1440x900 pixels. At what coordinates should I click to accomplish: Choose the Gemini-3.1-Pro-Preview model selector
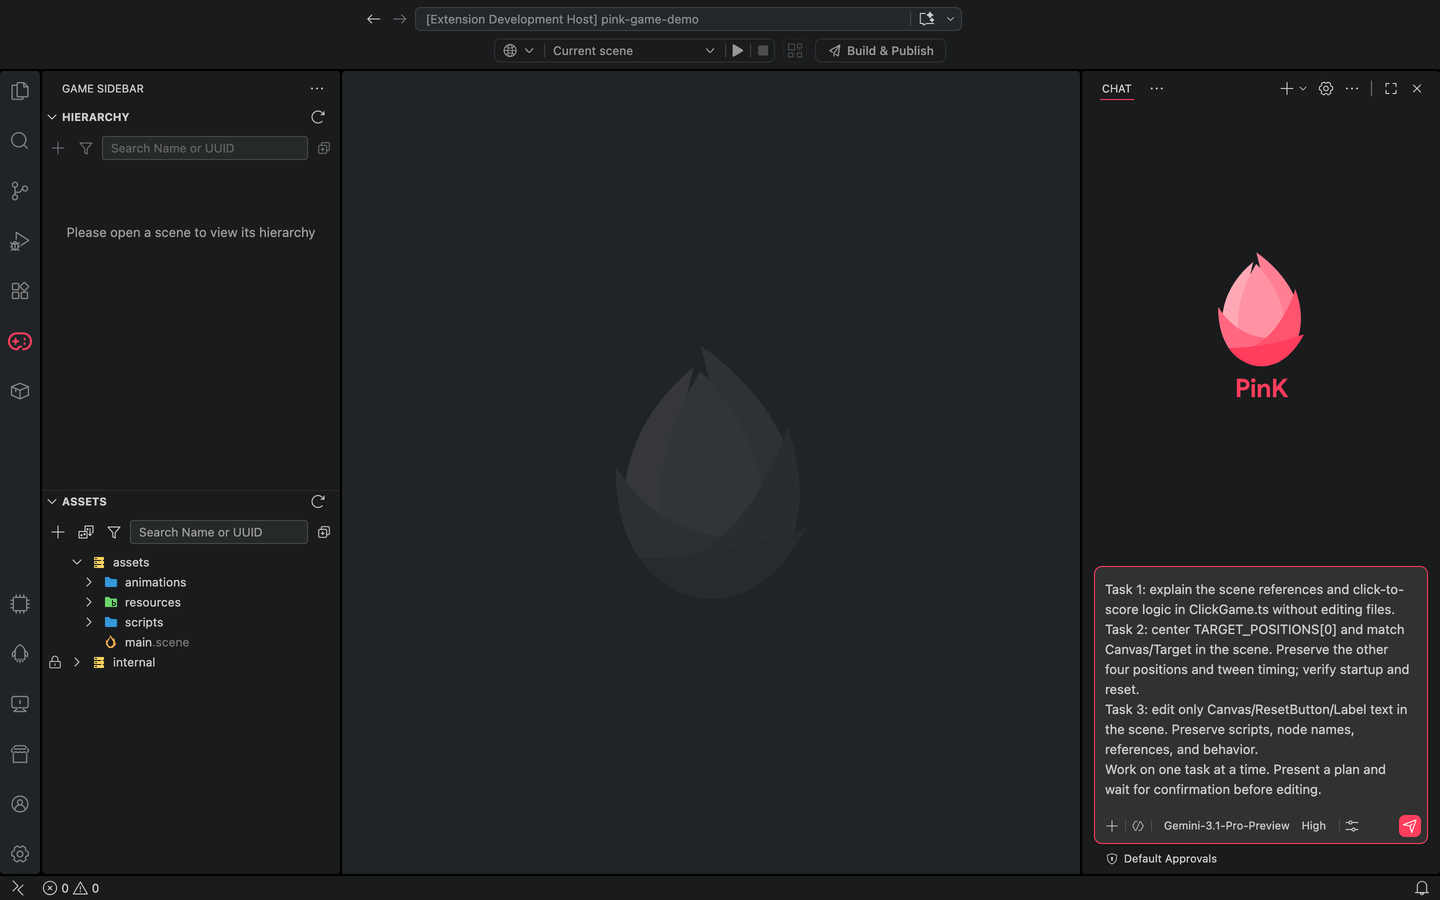1226,826
